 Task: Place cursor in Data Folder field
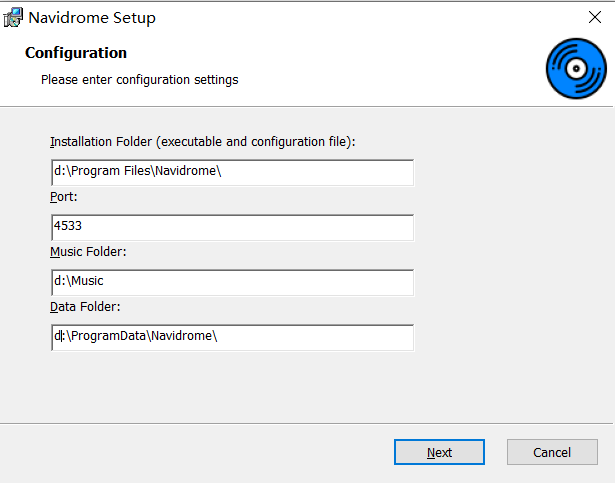(232, 337)
